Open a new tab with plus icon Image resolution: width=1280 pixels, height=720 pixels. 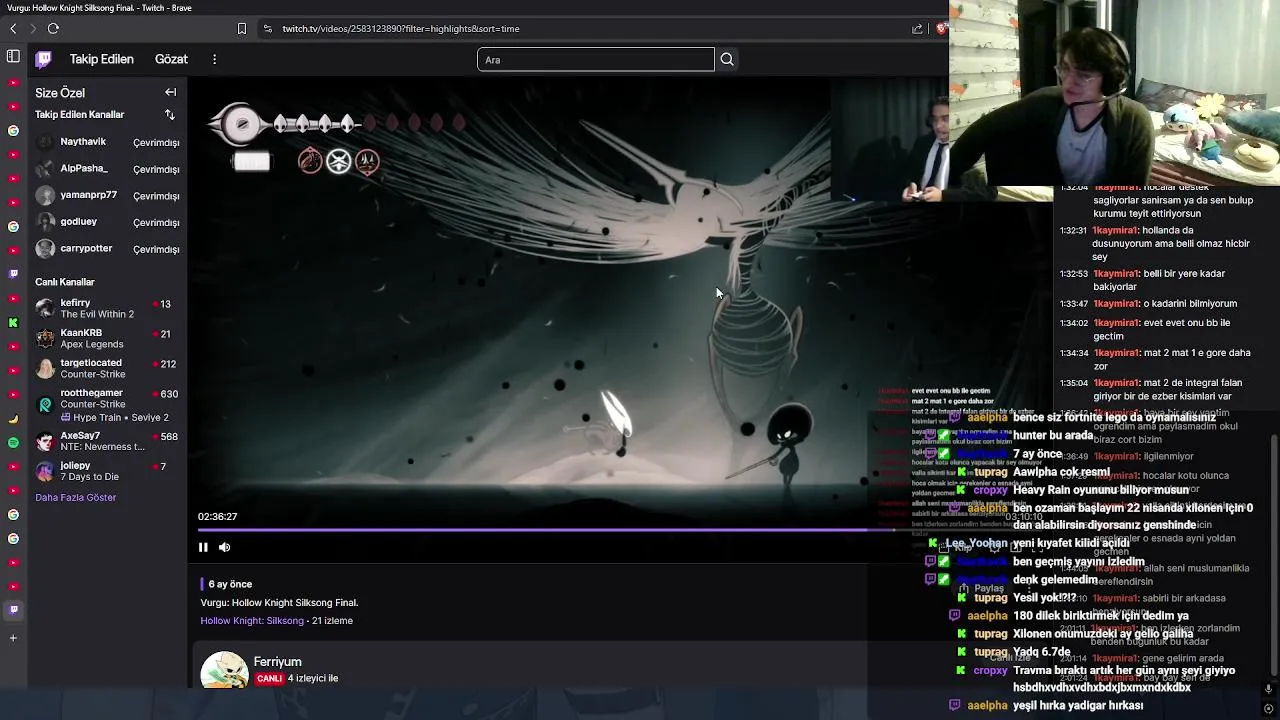pos(13,638)
